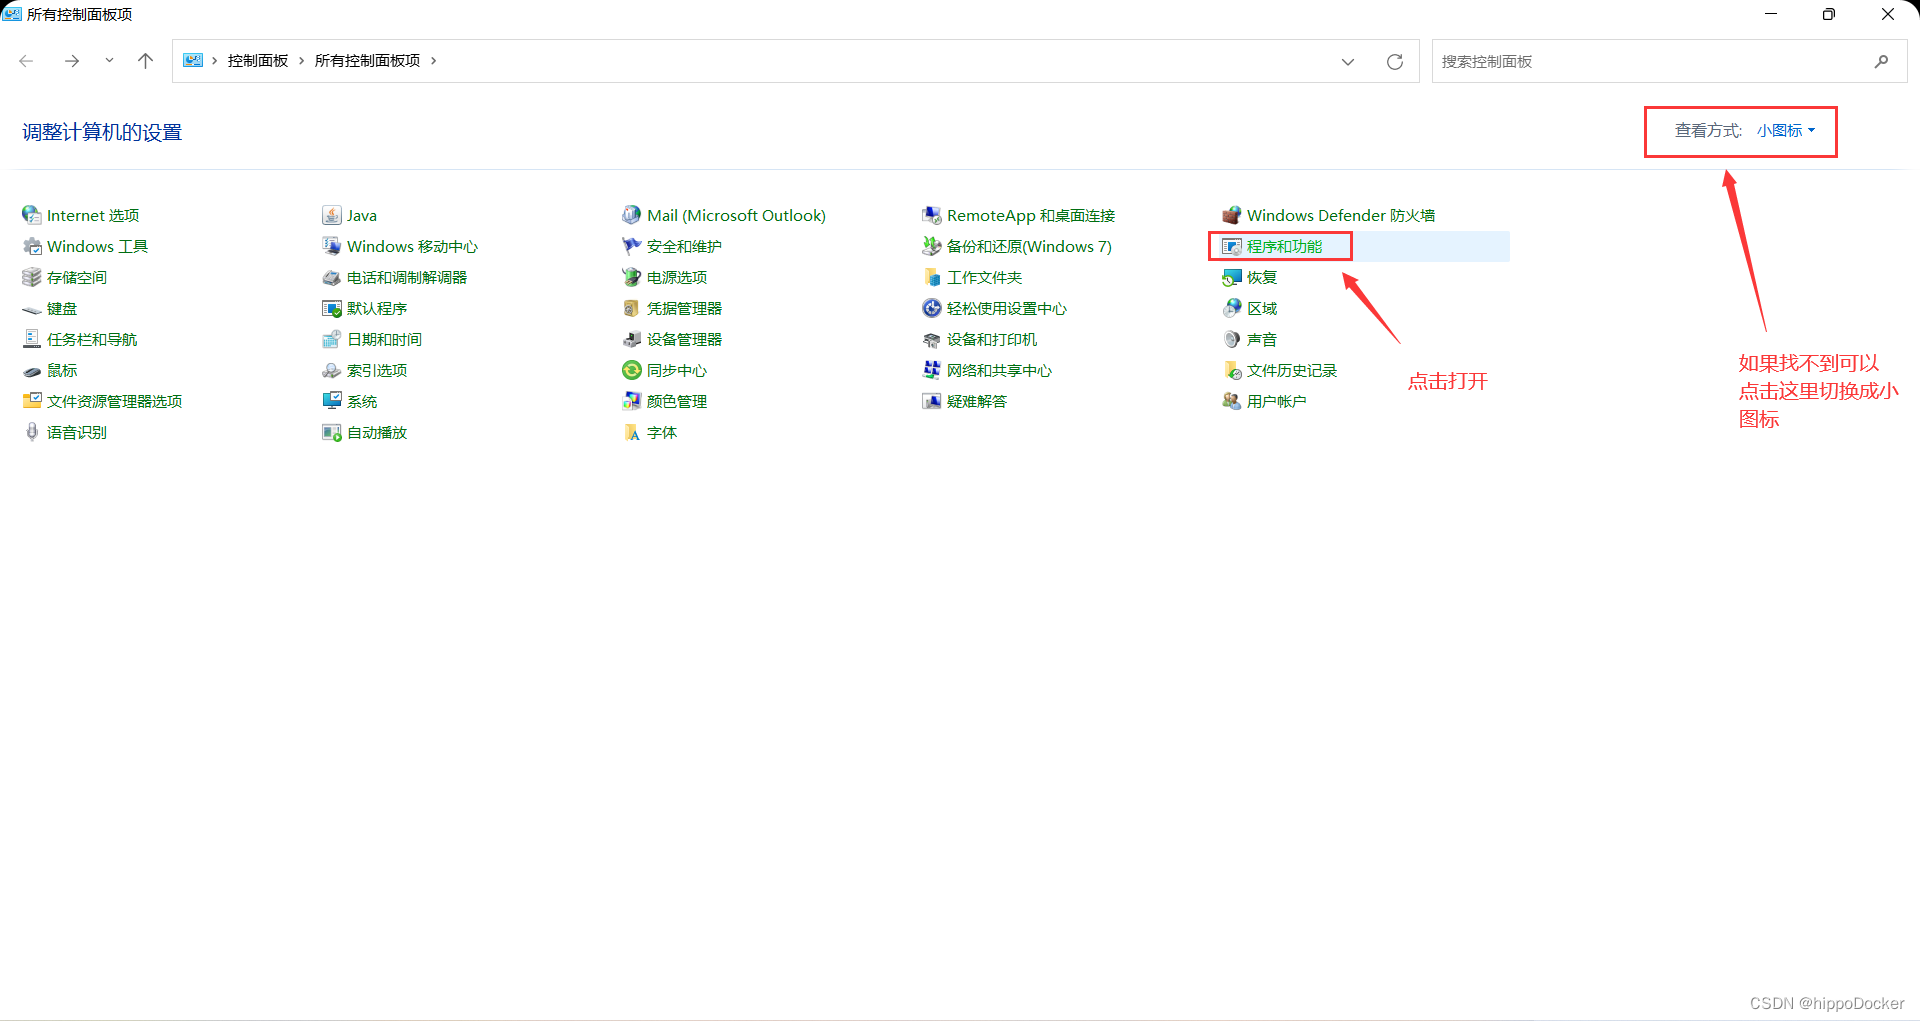Click the 安全和维护 flag icon
Screen dimensions: 1920x1021
632,246
